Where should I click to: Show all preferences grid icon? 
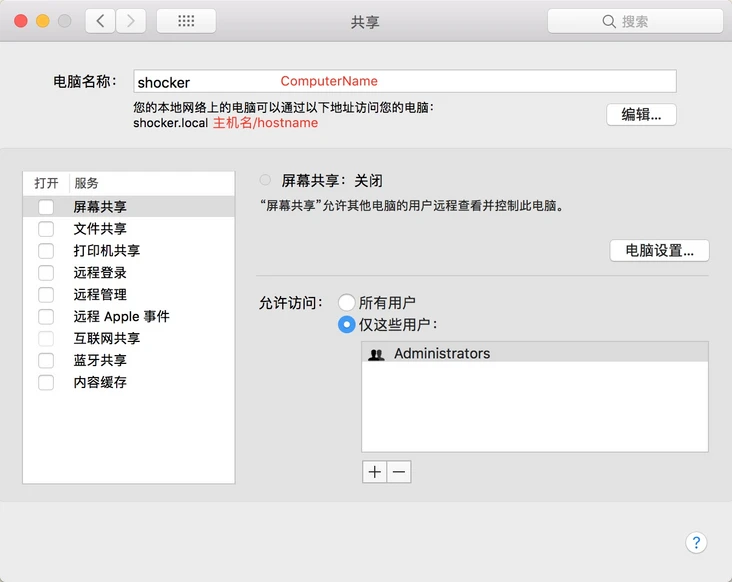pyautogui.click(x=186, y=21)
